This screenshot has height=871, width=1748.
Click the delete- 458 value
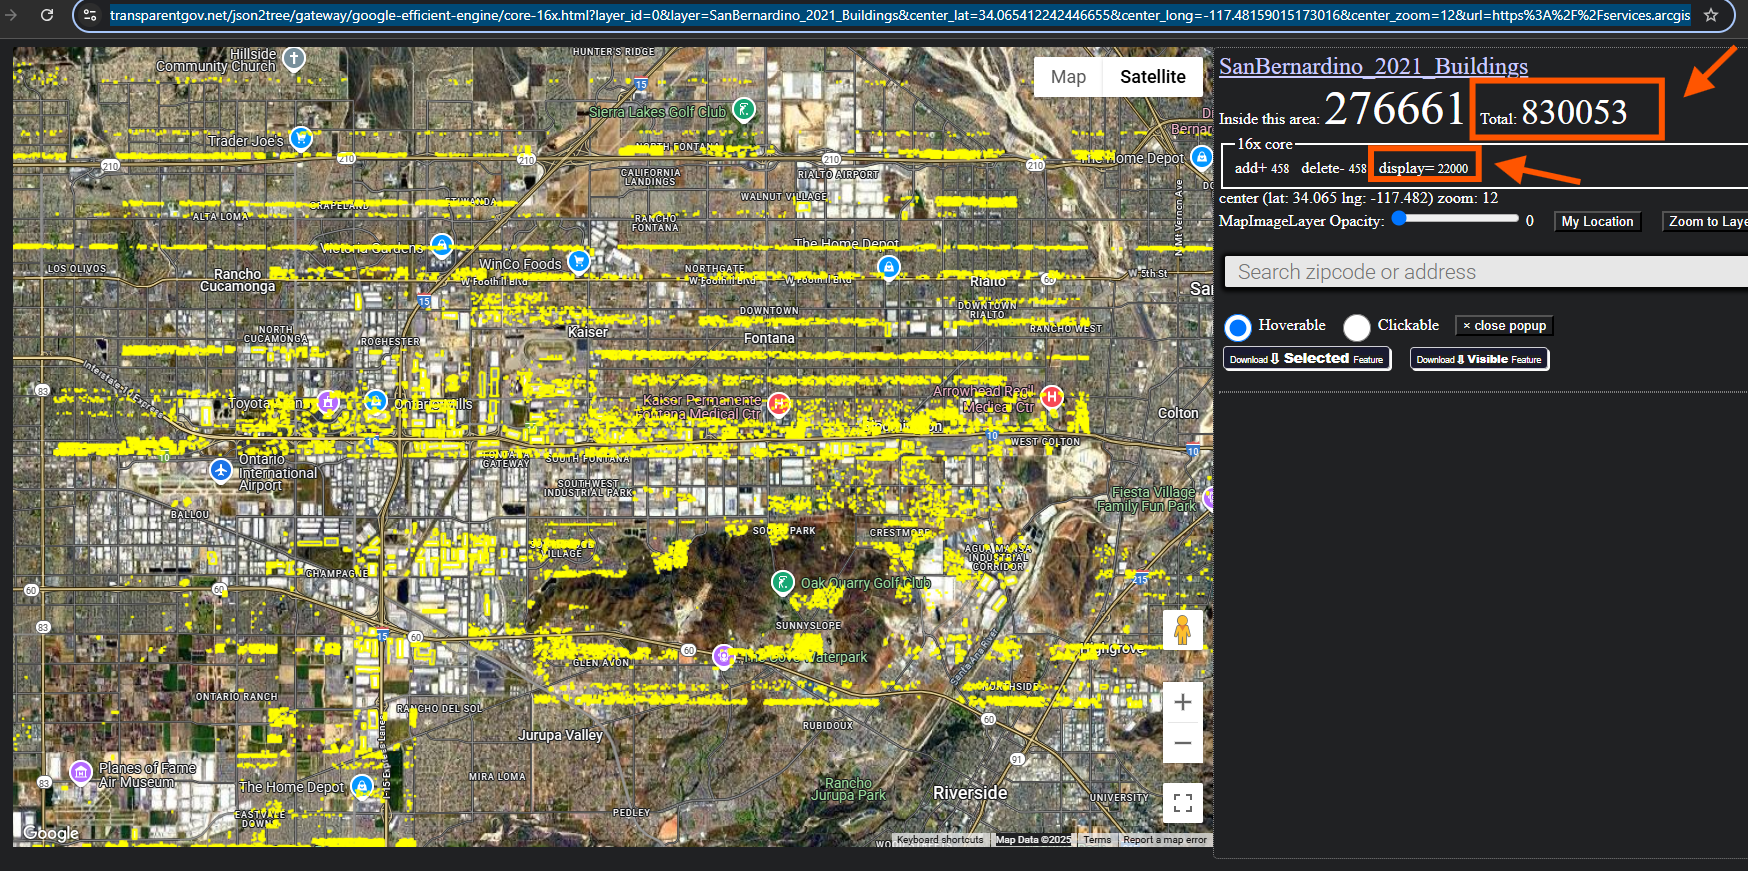point(1333,168)
